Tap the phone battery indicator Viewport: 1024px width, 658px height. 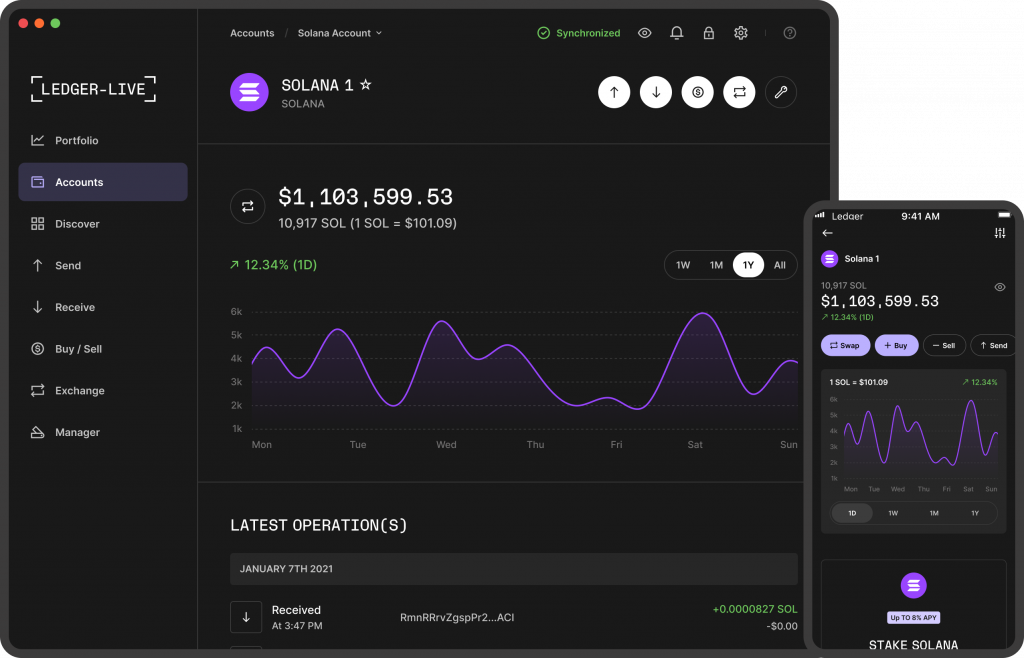1004,215
